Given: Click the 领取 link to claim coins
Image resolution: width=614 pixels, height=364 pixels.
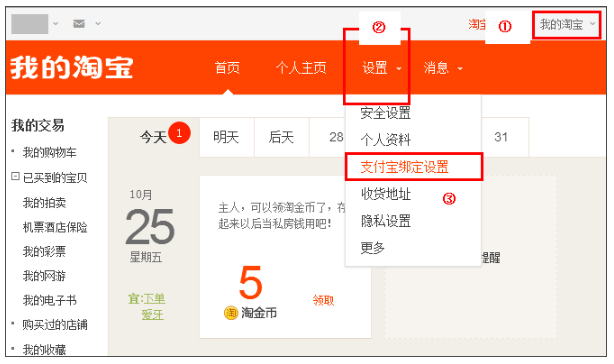Looking at the screenshot, I should [323, 300].
